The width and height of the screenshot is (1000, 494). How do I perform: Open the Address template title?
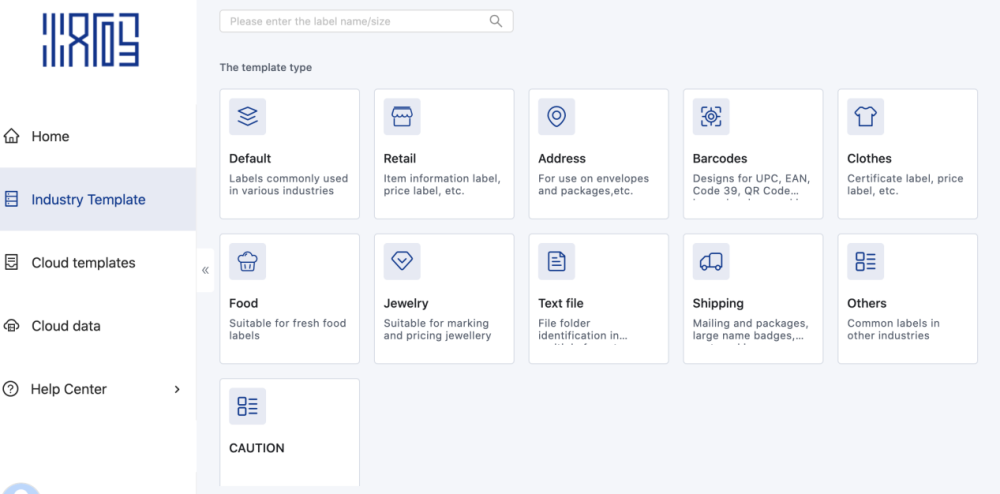(x=562, y=159)
